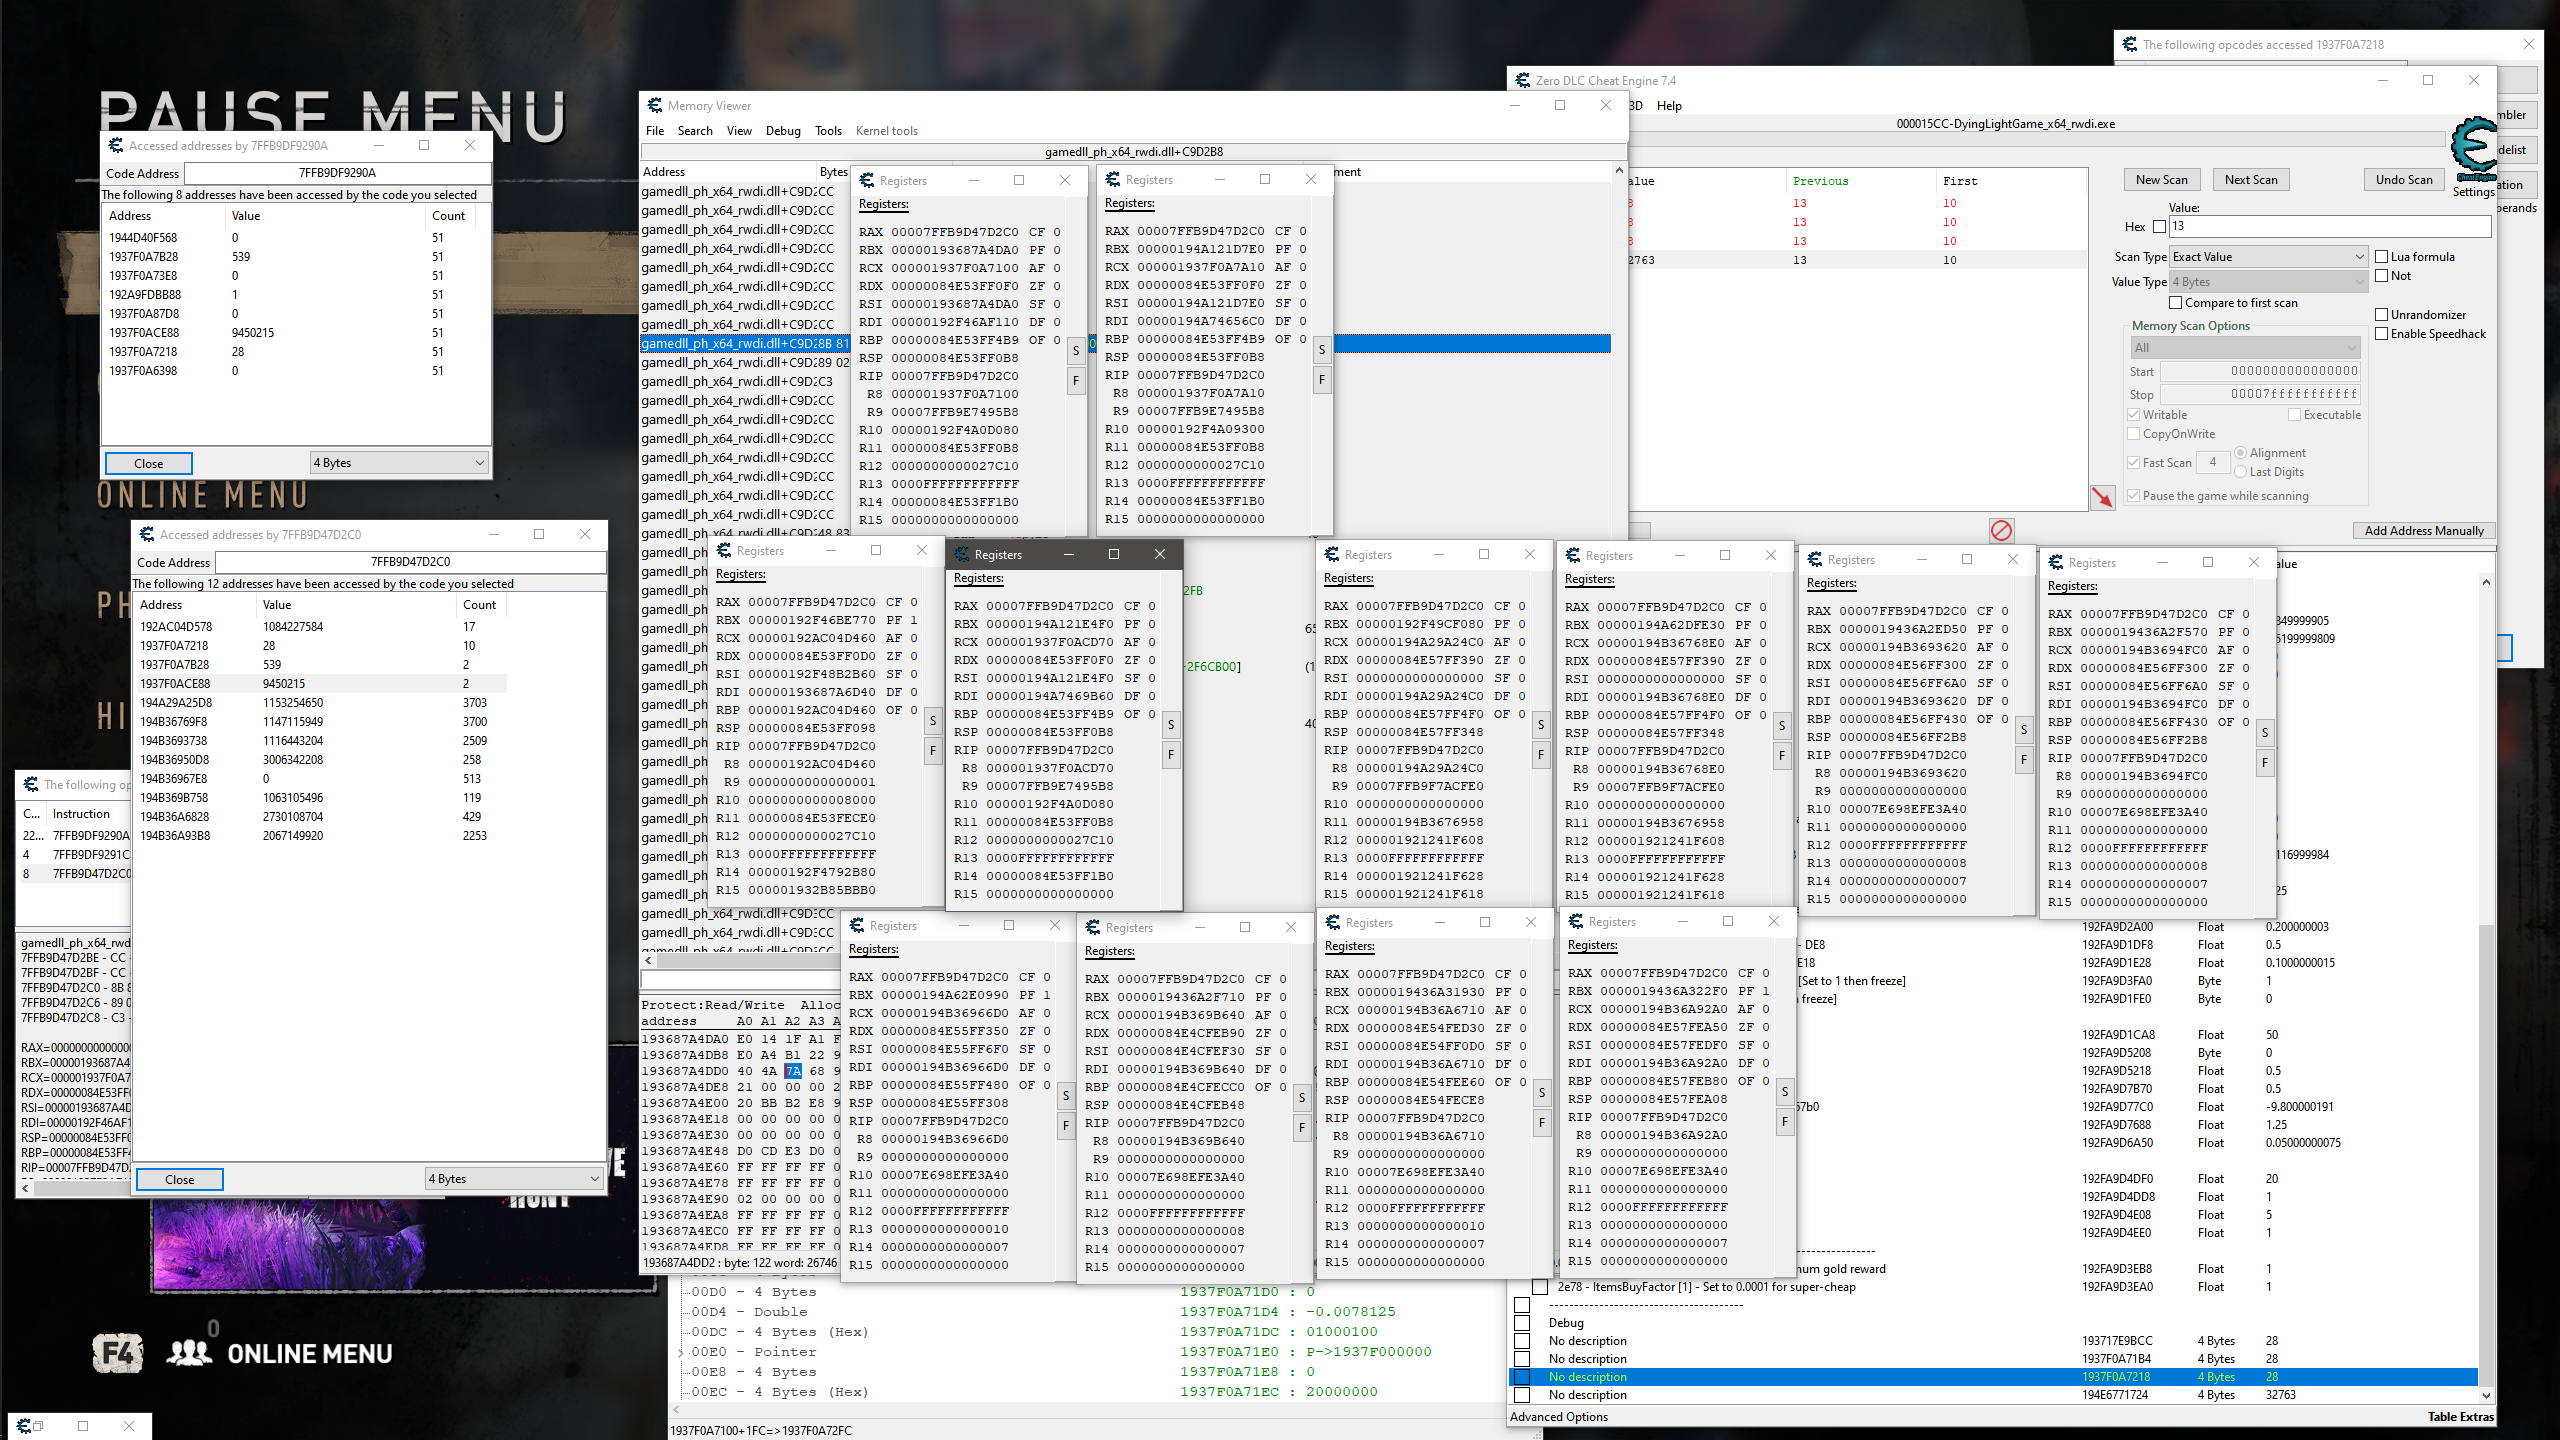Screen dimensions: 2560x1440
Task: Open the Scan Type Exact Value dropdown
Action: coord(2268,257)
